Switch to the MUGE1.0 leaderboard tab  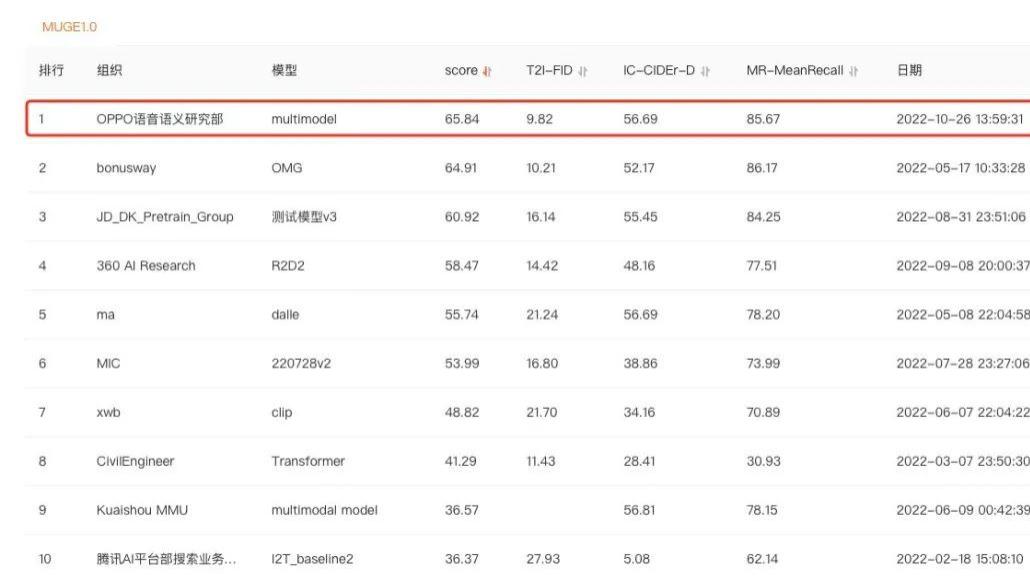point(67,27)
